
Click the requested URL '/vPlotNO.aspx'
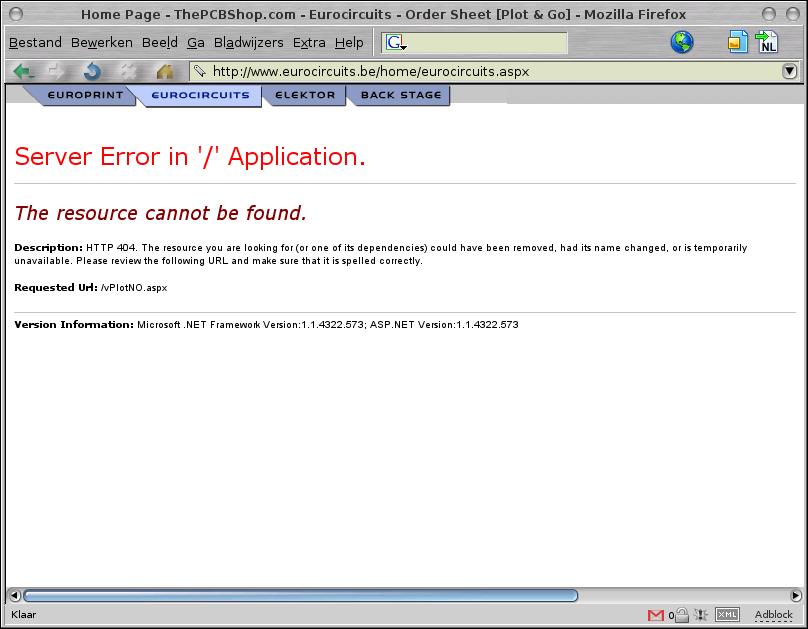tap(134, 287)
